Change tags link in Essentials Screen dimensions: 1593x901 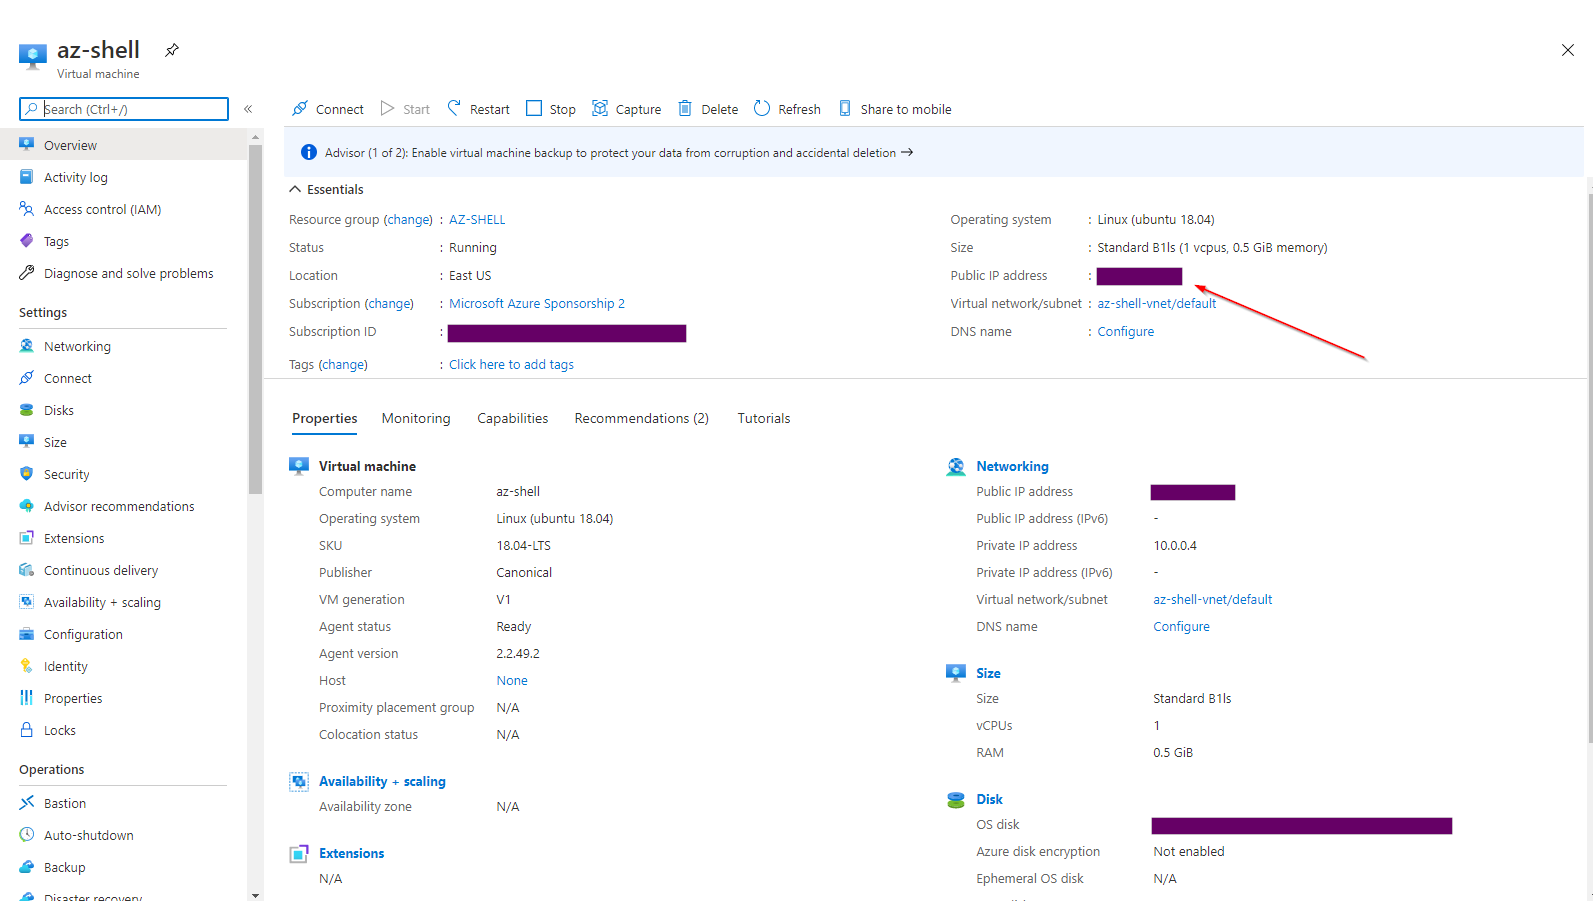click(343, 365)
